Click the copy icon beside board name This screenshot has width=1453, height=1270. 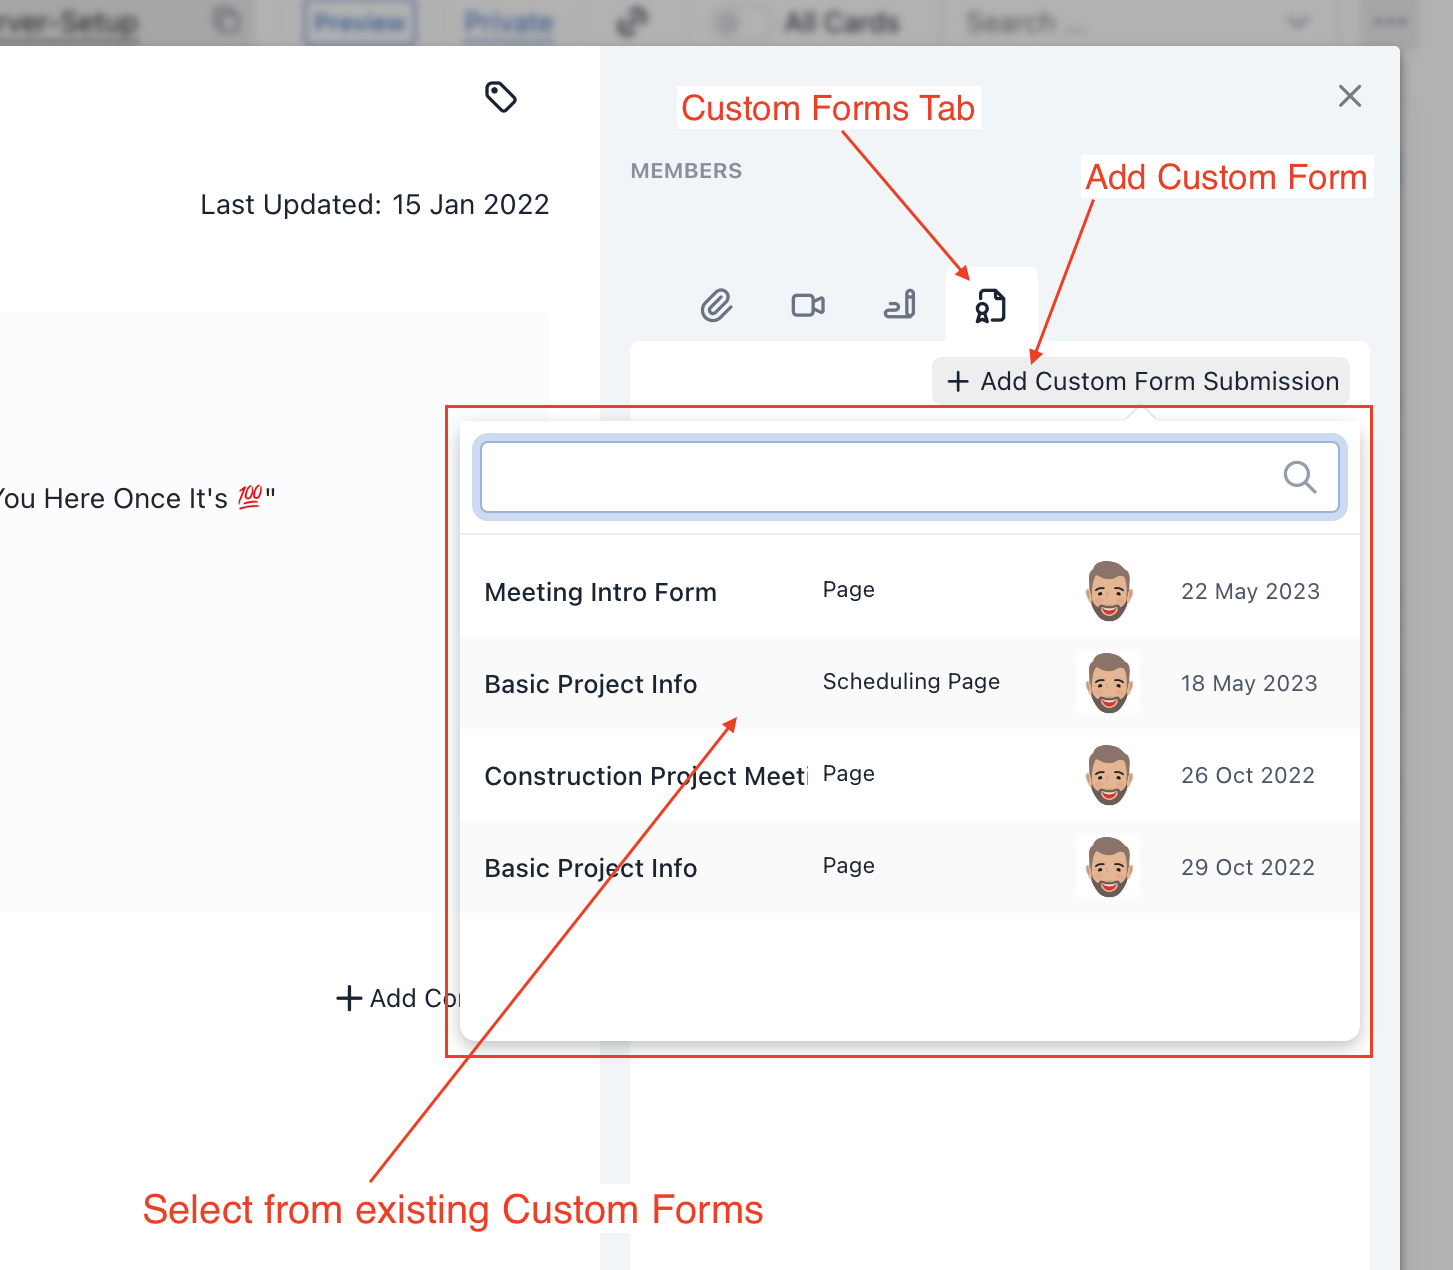(227, 22)
